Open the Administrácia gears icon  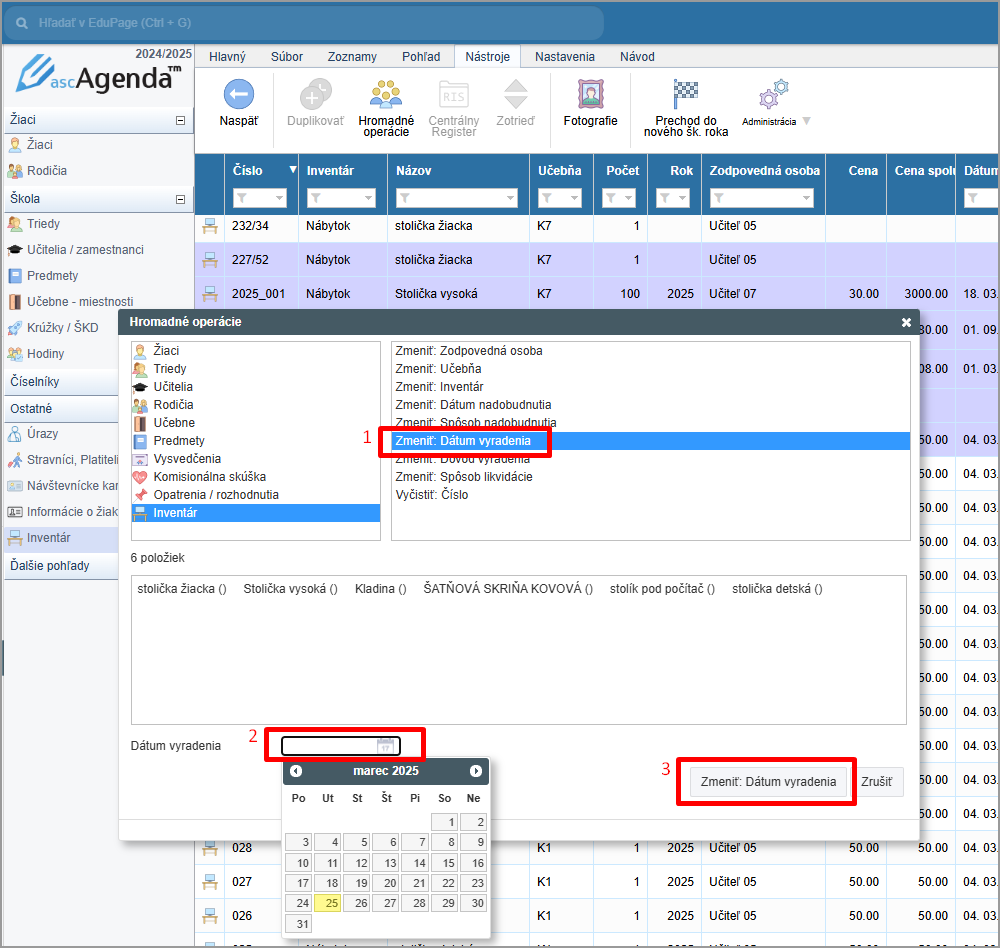pos(774,94)
